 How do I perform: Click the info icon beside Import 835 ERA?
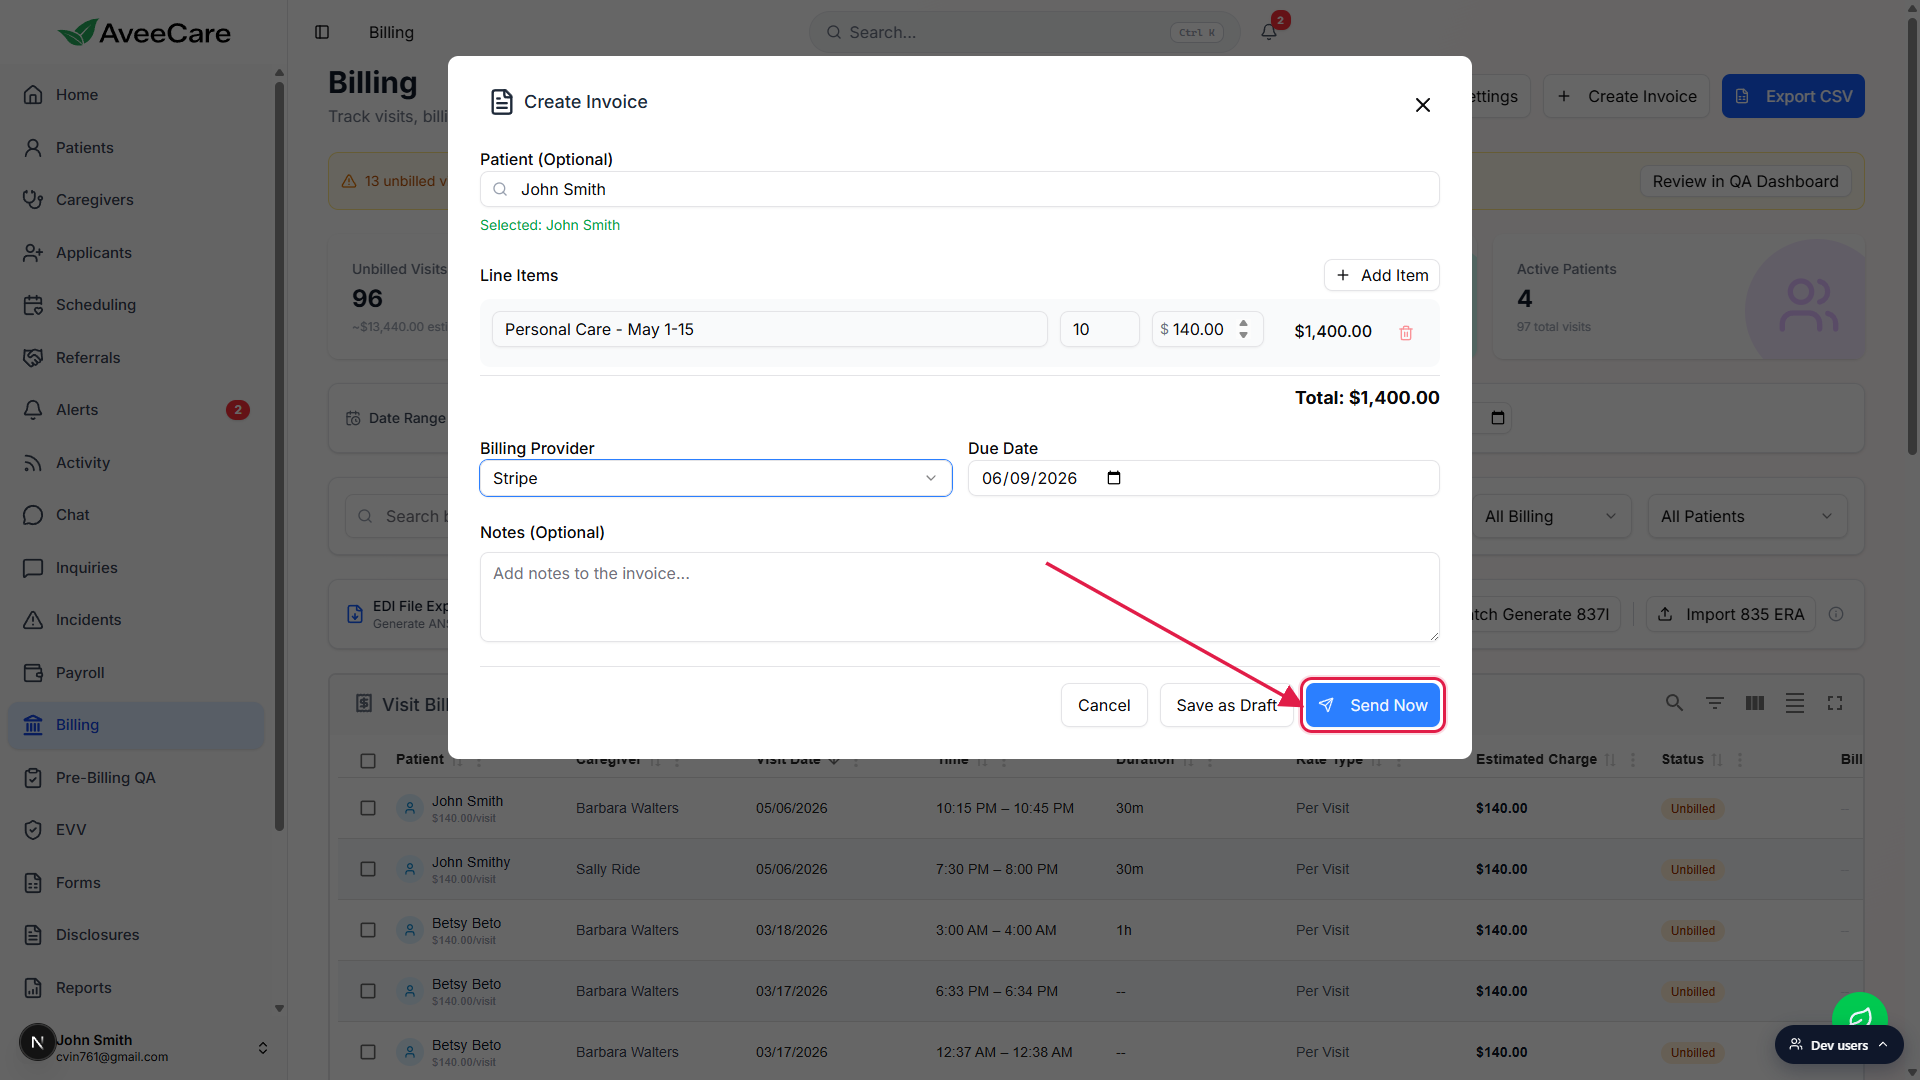[x=1836, y=614]
